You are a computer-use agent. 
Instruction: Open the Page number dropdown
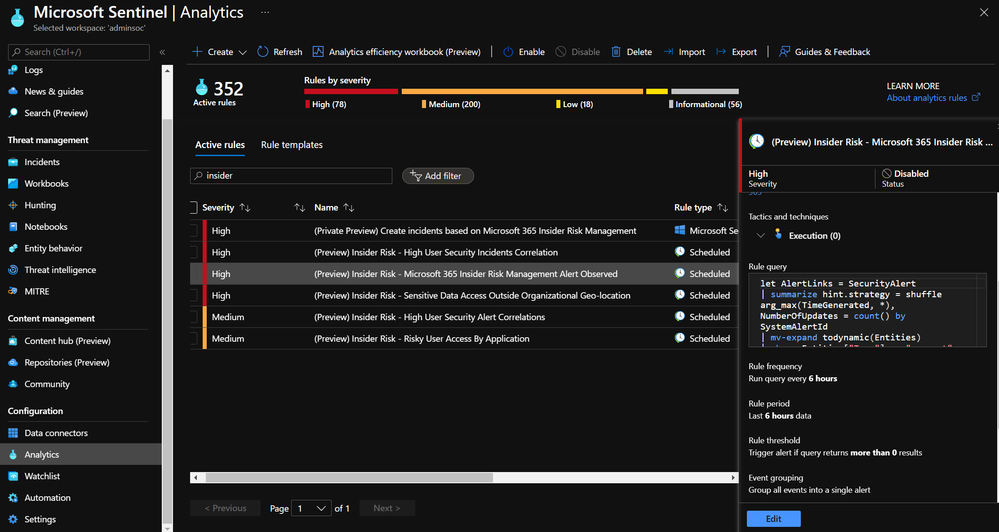[311, 508]
